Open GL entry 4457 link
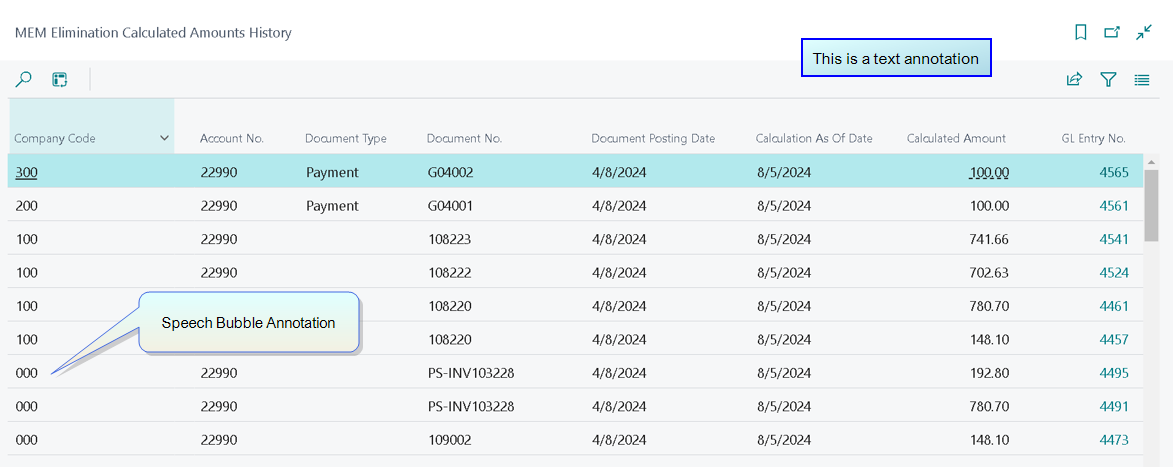1173x471 pixels. (x=1114, y=339)
